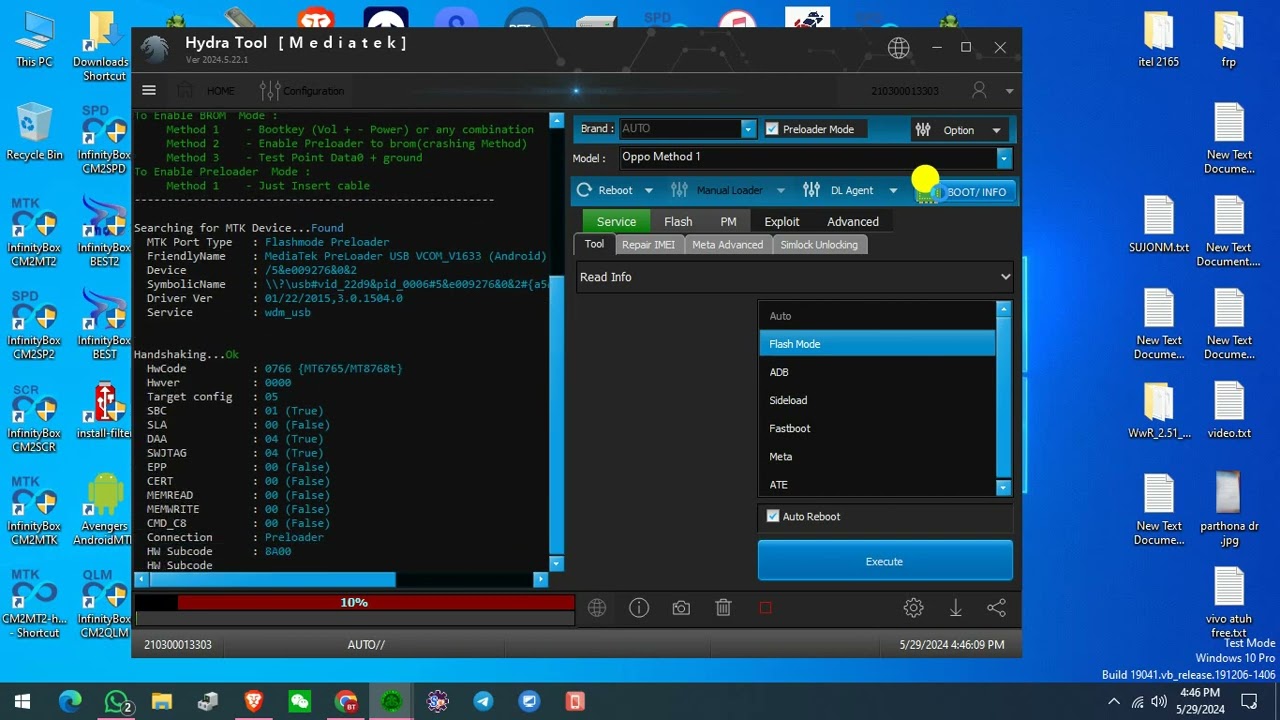Open settings with the gear icon
1280x720 pixels.
(x=913, y=608)
